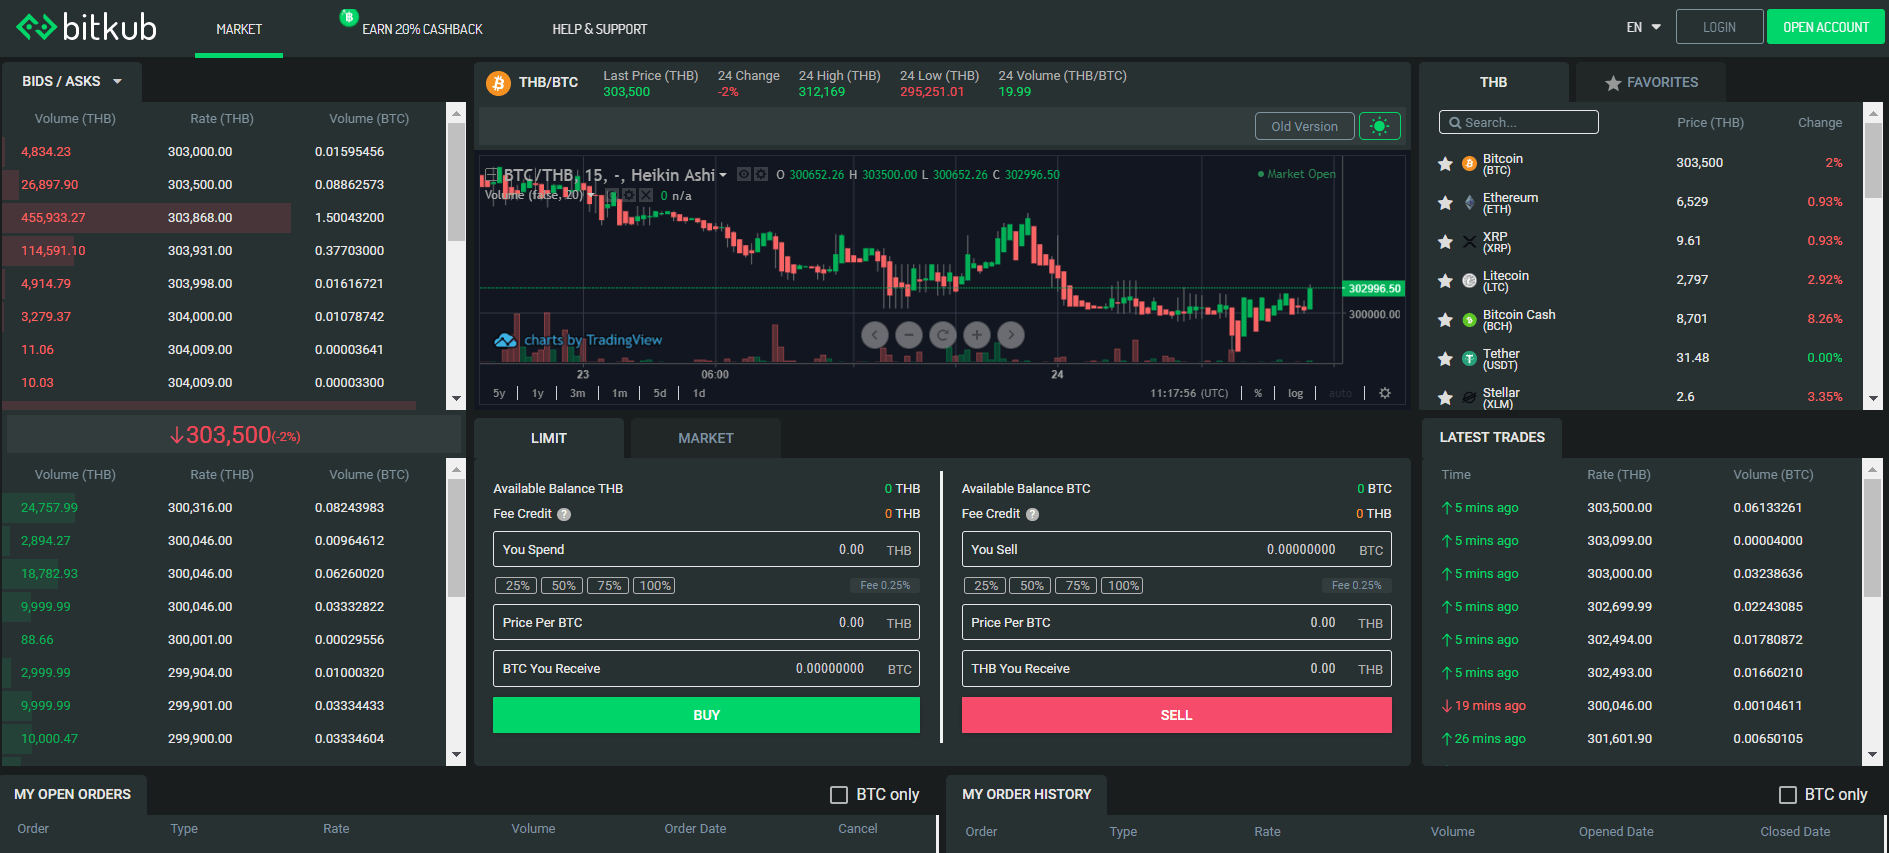Switch to the Market order tab
This screenshot has width=1889, height=853.
point(706,438)
